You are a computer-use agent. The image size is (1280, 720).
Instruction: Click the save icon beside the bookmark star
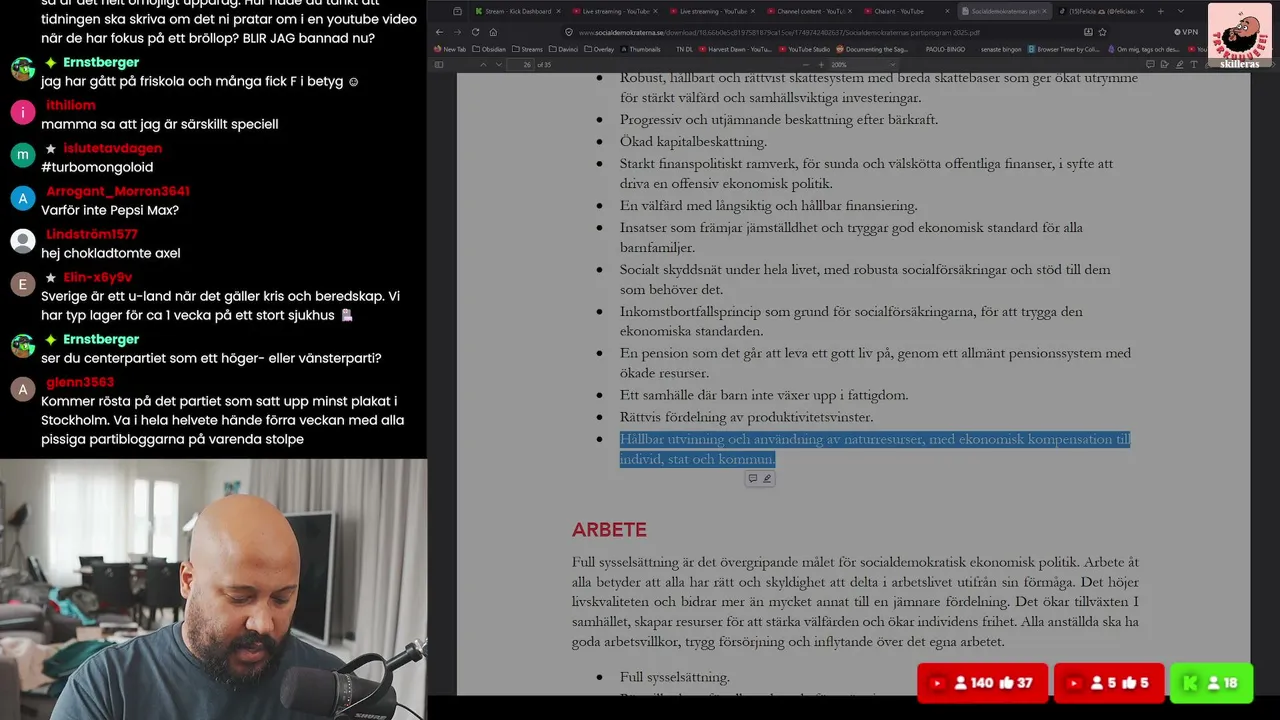(1087, 32)
